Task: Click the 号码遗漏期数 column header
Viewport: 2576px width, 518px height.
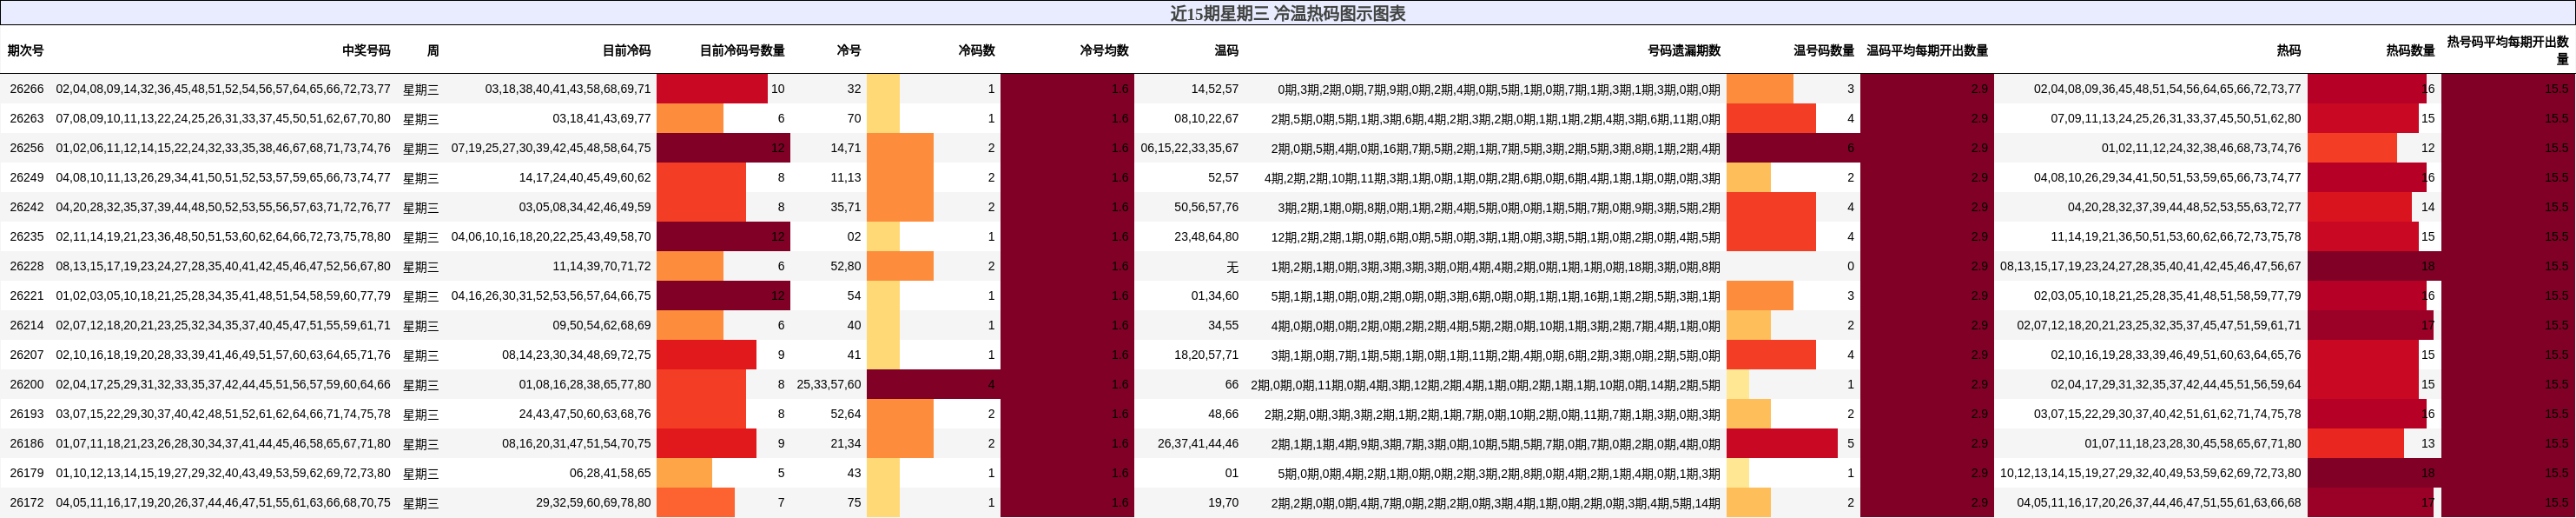Action: click(1684, 50)
